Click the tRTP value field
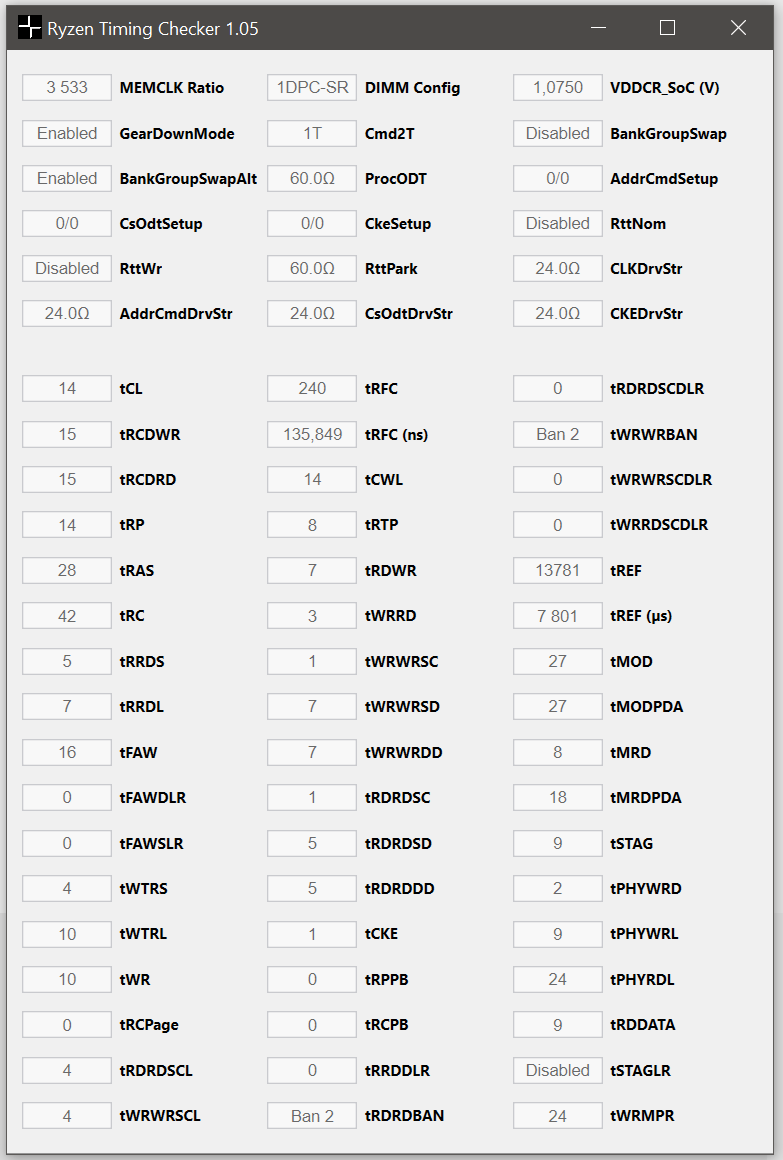 312,525
